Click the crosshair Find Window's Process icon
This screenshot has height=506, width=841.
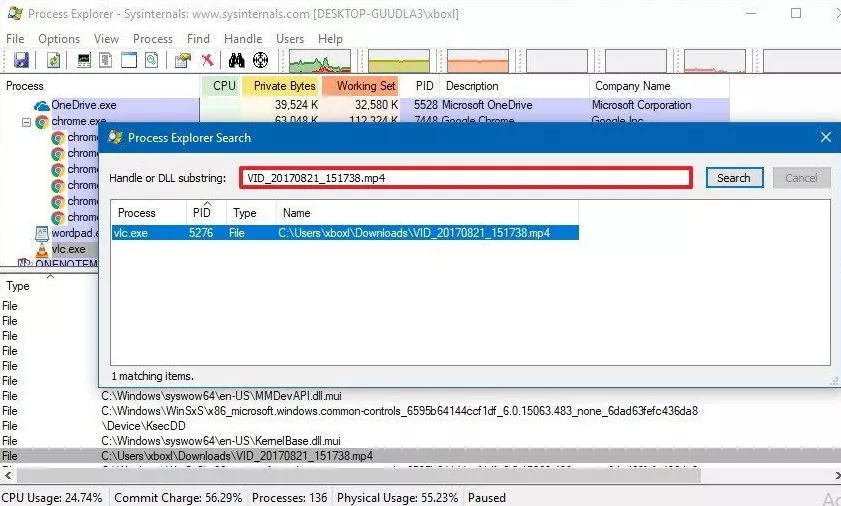261,60
